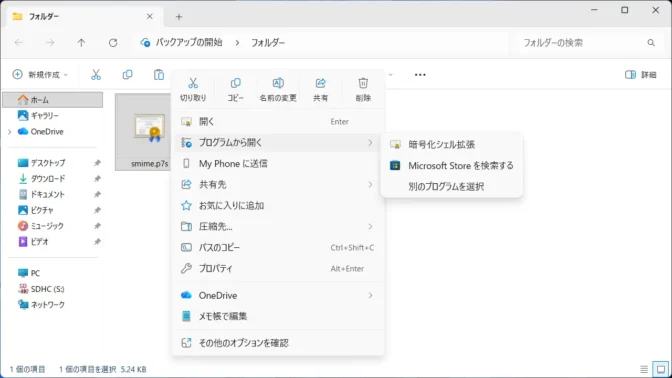Click the フォルダー tab title

tap(44, 17)
